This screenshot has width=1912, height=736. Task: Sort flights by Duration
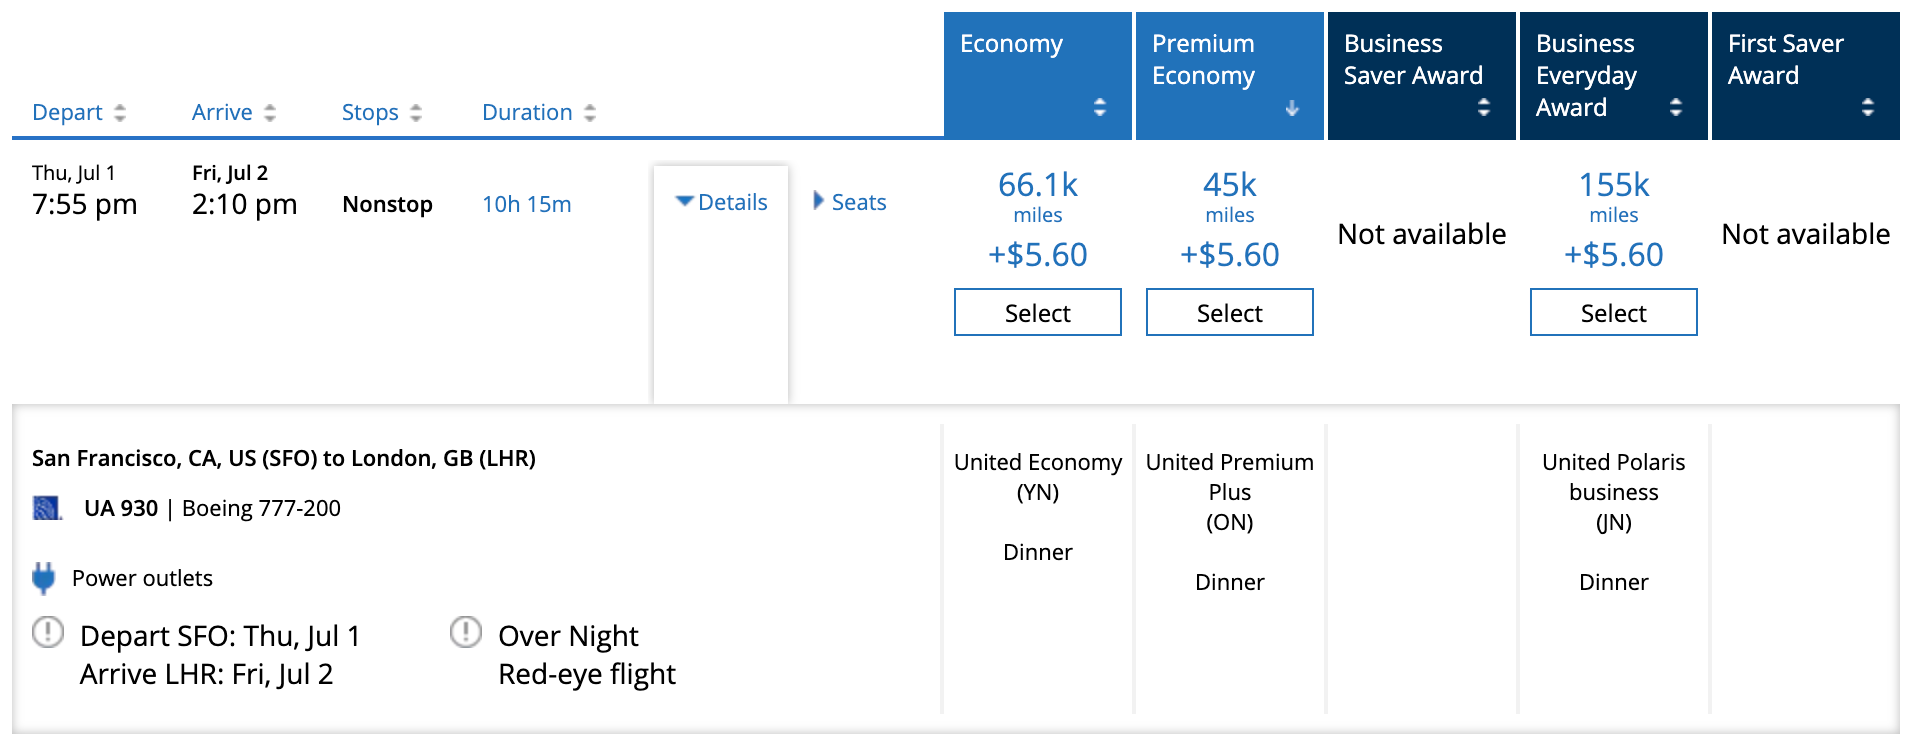pyautogui.click(x=538, y=112)
